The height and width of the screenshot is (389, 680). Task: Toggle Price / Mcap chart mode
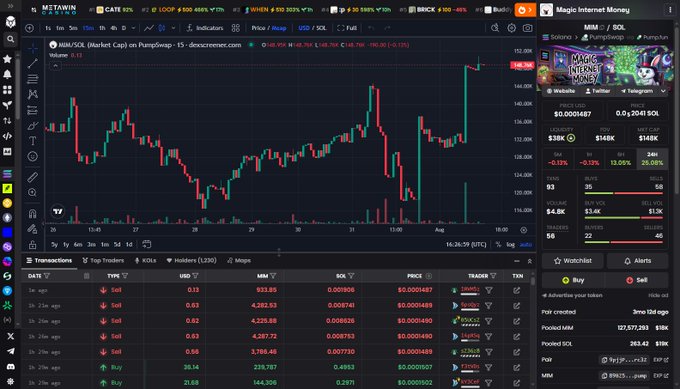pyautogui.click(x=269, y=28)
